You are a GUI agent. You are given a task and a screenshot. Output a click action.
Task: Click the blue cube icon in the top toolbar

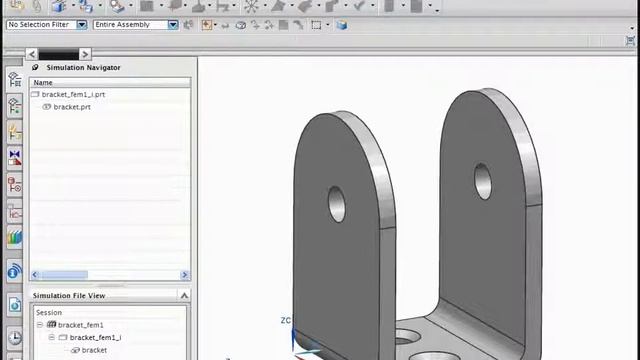coord(59,6)
